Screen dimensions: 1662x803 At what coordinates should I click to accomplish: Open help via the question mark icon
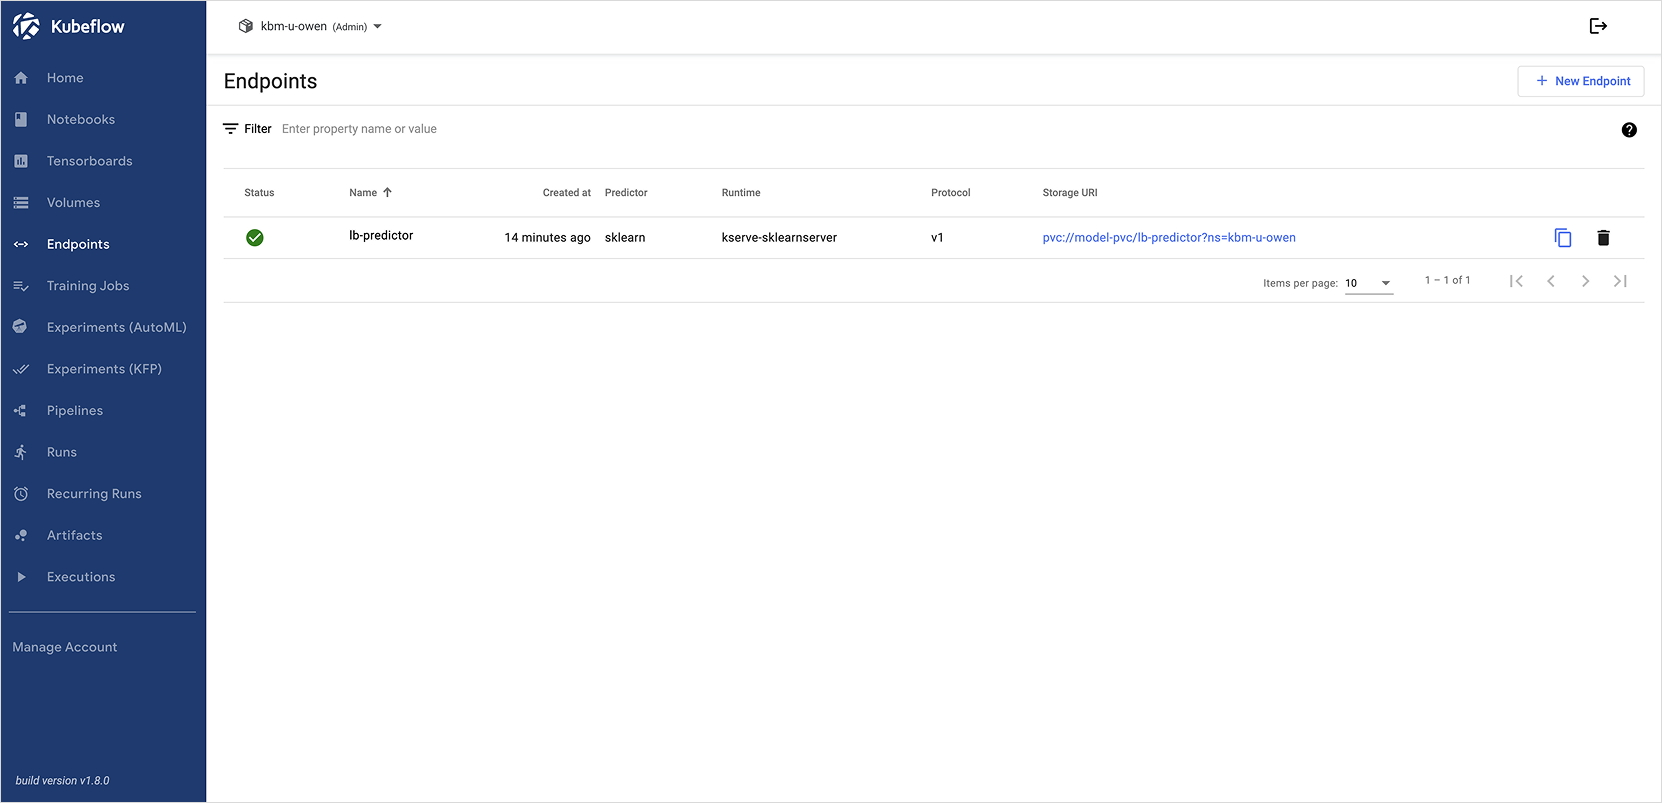(x=1629, y=130)
